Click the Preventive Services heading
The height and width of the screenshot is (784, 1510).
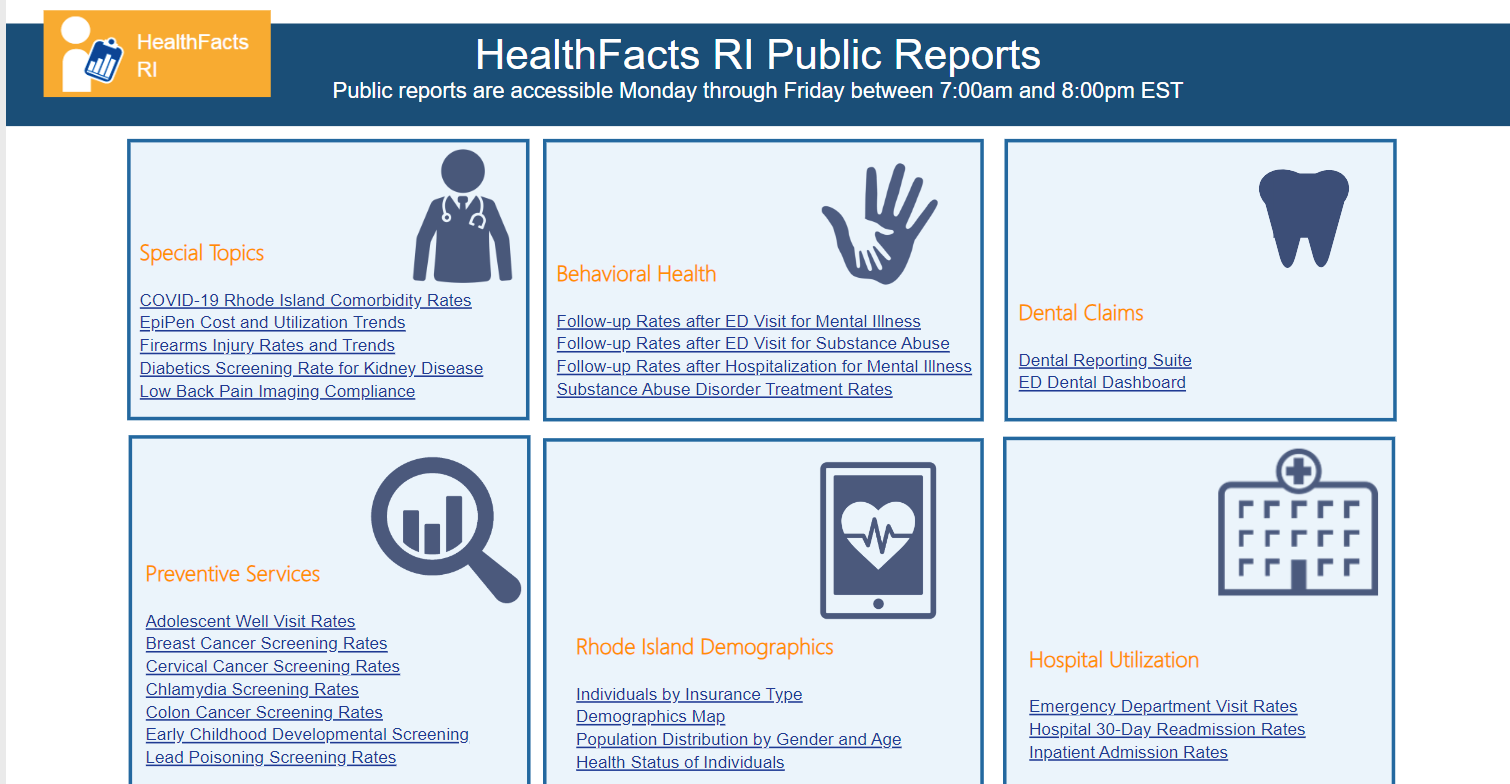(233, 574)
